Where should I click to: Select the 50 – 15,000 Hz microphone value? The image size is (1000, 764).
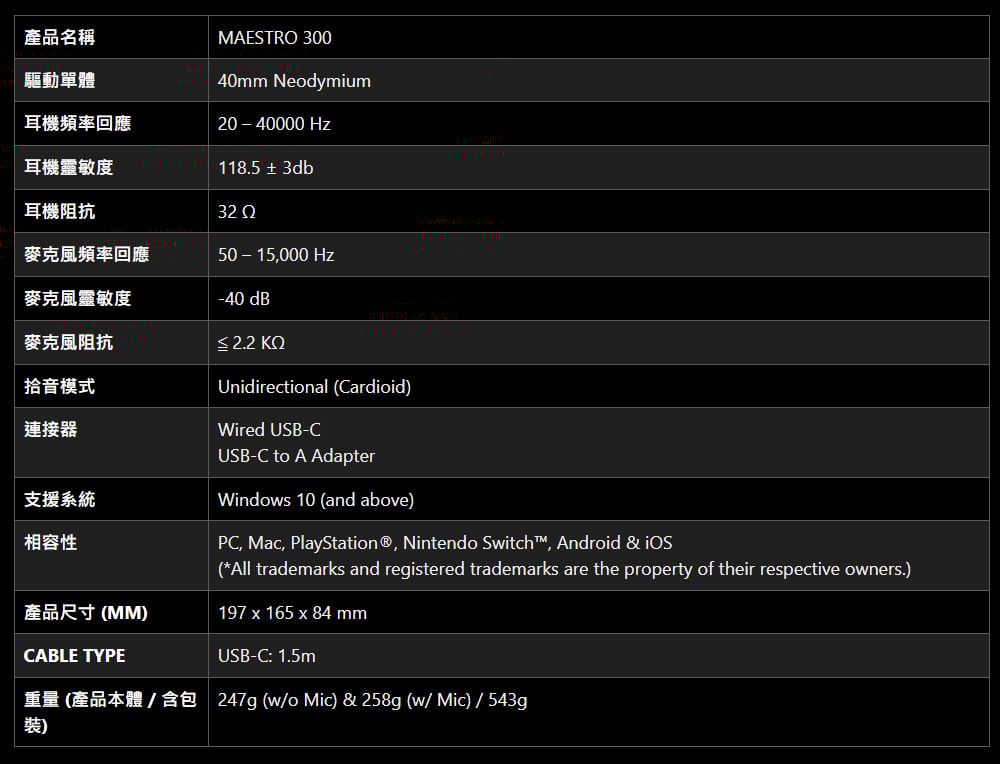pos(276,255)
